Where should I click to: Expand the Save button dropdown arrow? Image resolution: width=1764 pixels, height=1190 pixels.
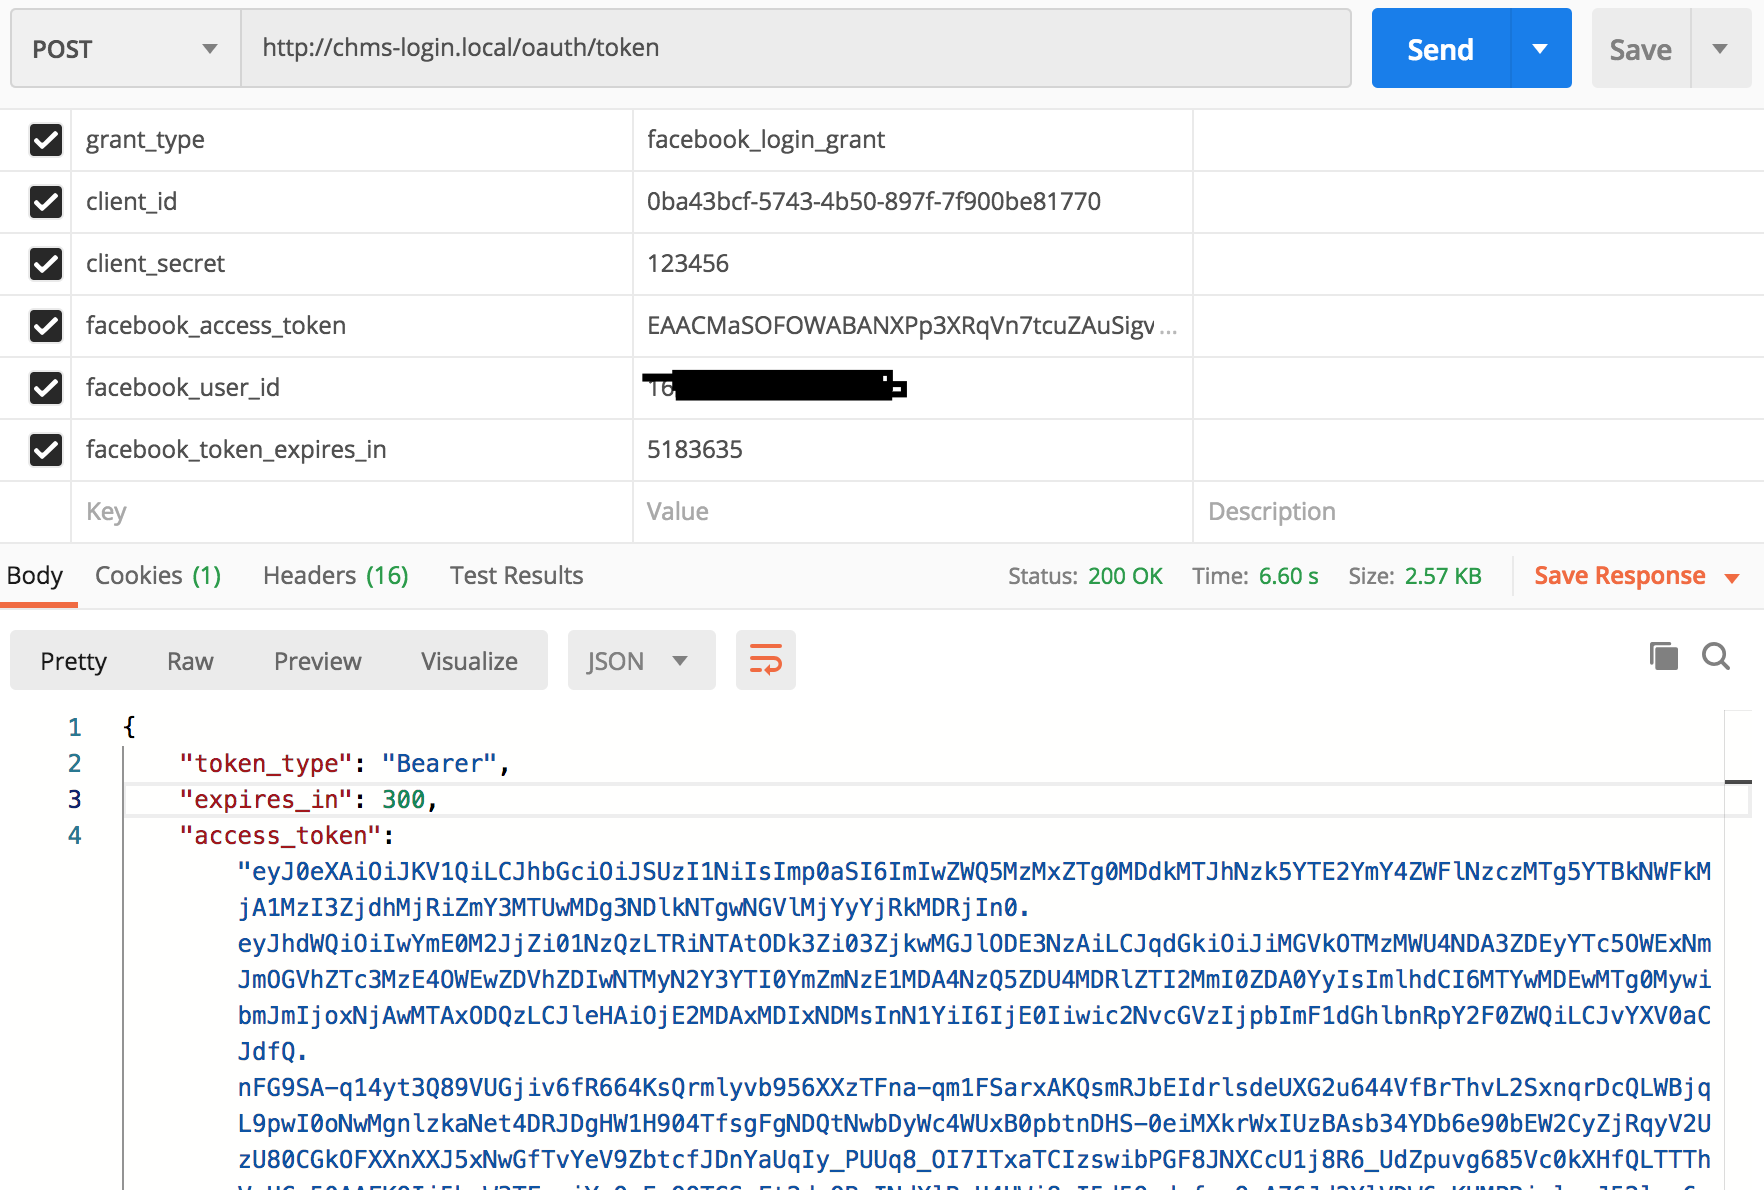[x=1720, y=49]
